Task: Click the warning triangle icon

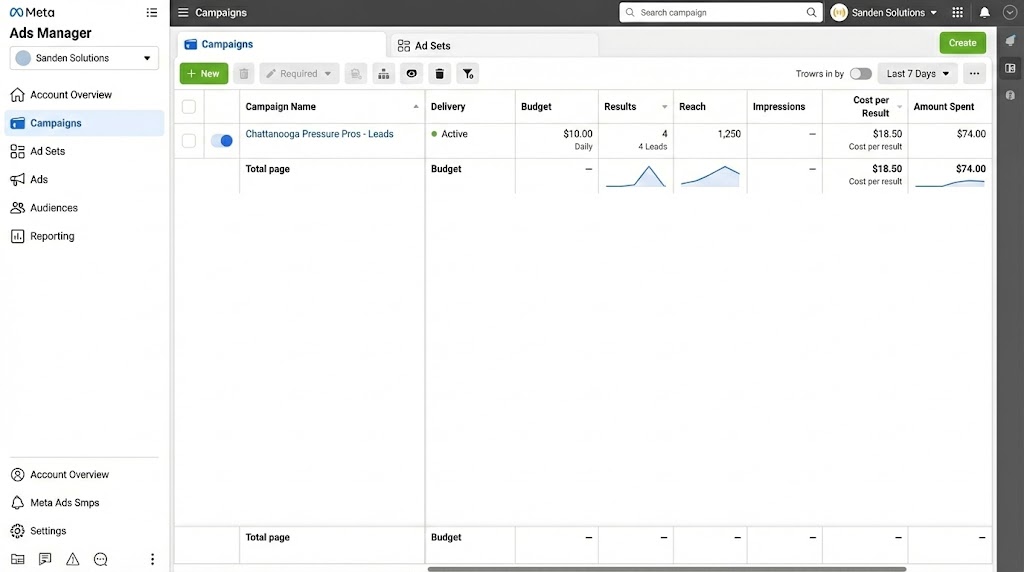Action: [x=72, y=559]
